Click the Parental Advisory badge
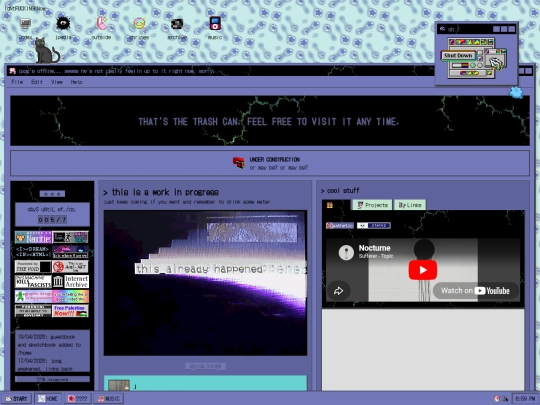The height and width of the screenshot is (405, 540). [x=33, y=311]
